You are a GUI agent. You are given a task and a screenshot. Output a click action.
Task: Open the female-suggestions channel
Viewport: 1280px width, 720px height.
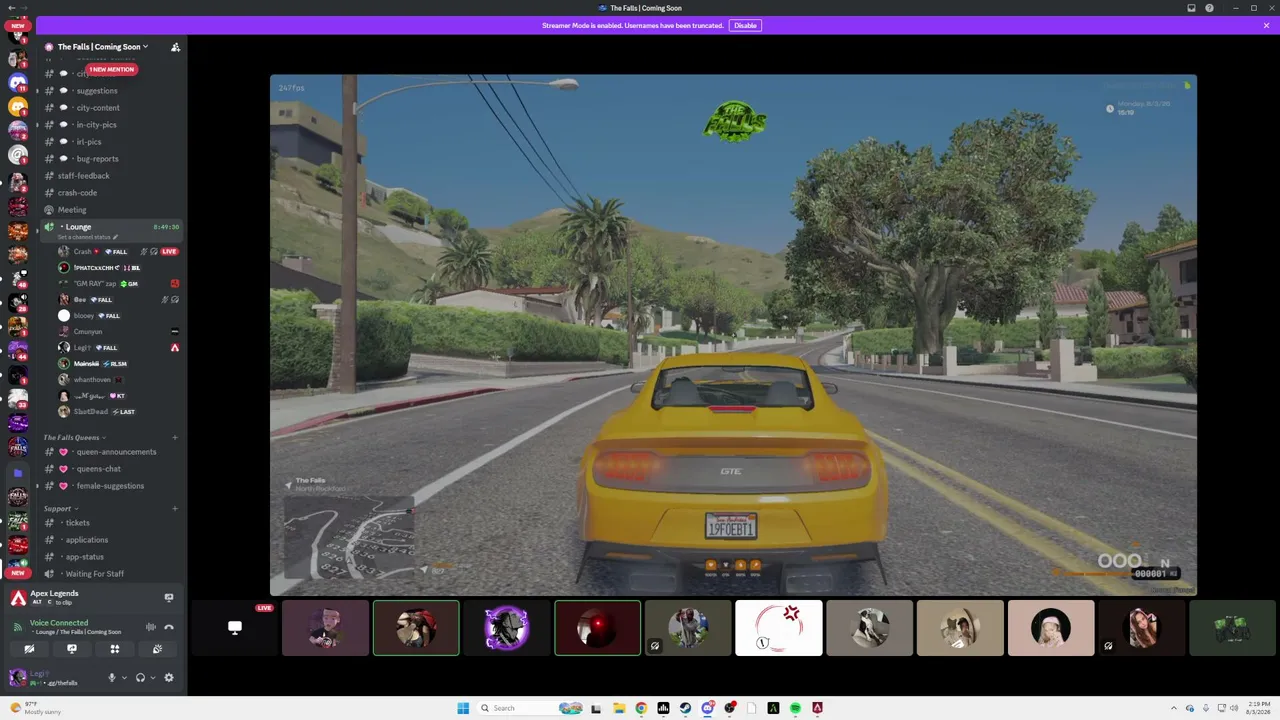coord(110,486)
